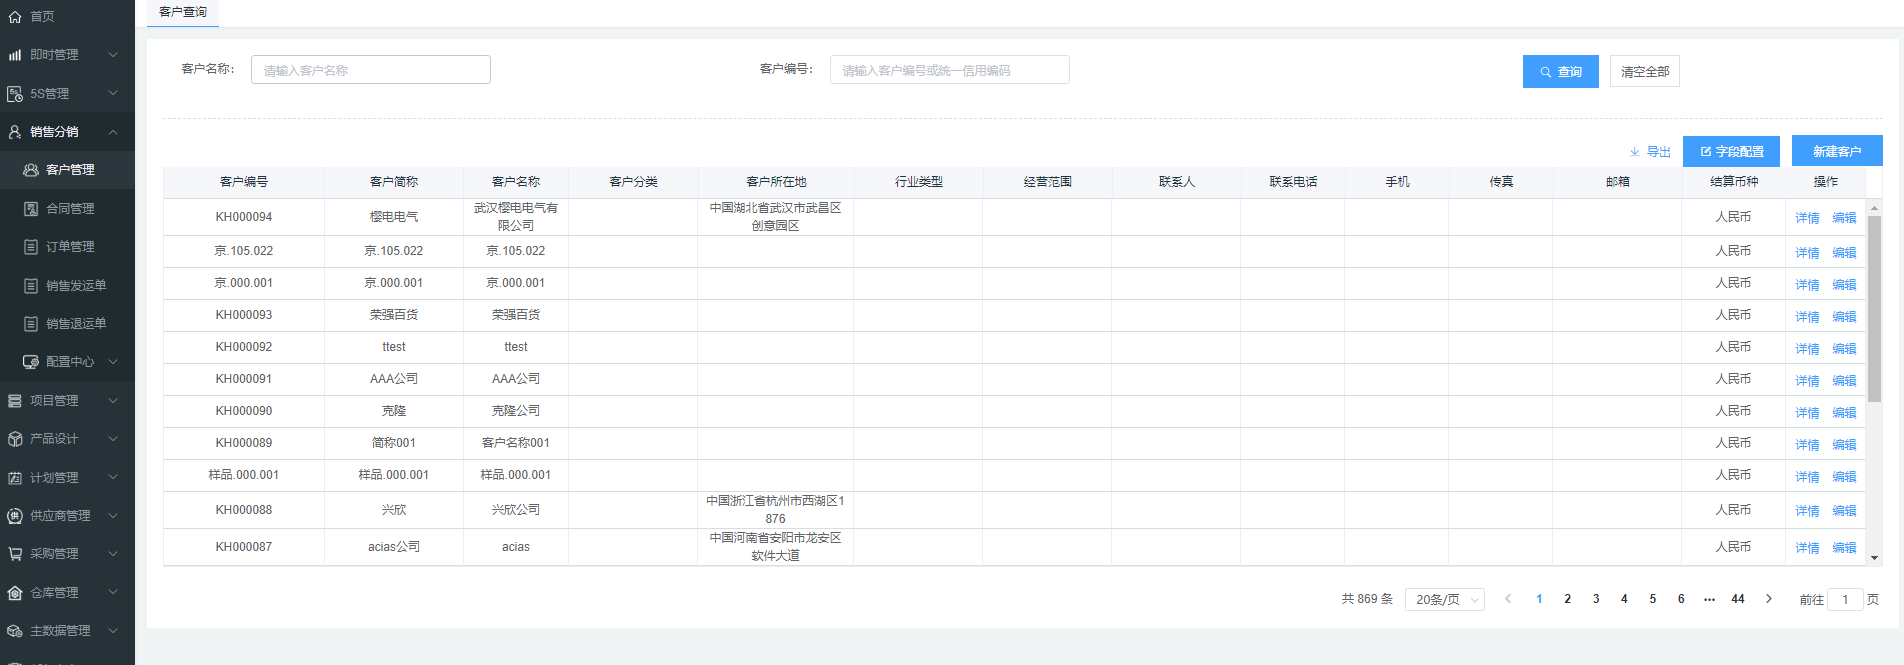This screenshot has width=1904, height=665.
Task: Open the 20条/页 page size dropdown
Action: (1444, 599)
